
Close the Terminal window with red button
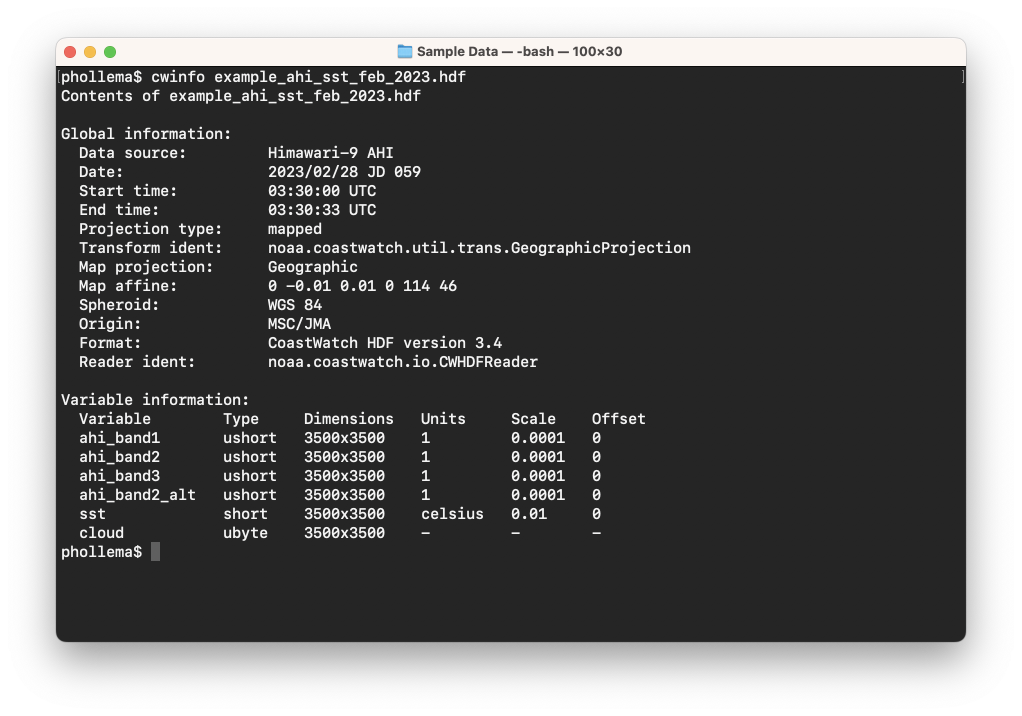coord(70,51)
